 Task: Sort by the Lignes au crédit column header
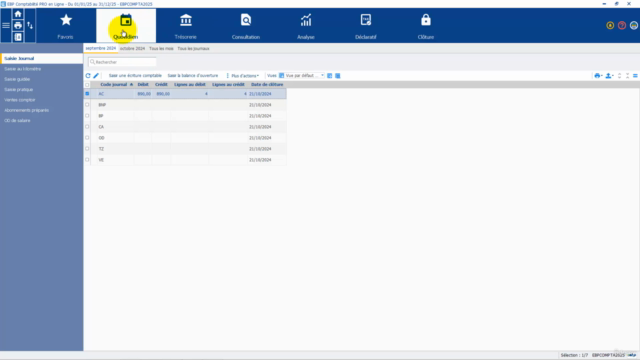(228, 84)
